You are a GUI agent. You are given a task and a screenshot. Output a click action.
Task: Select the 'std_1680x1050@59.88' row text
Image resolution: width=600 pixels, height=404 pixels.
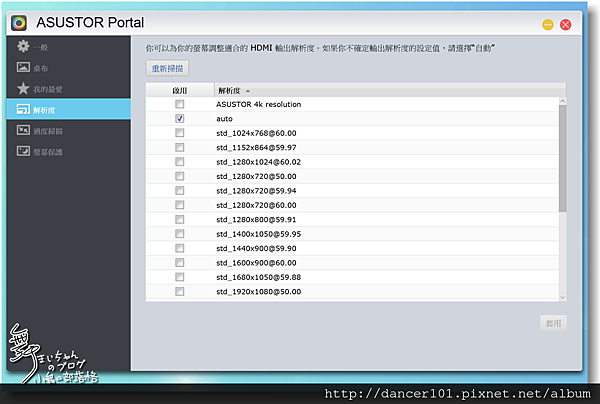click(x=259, y=277)
